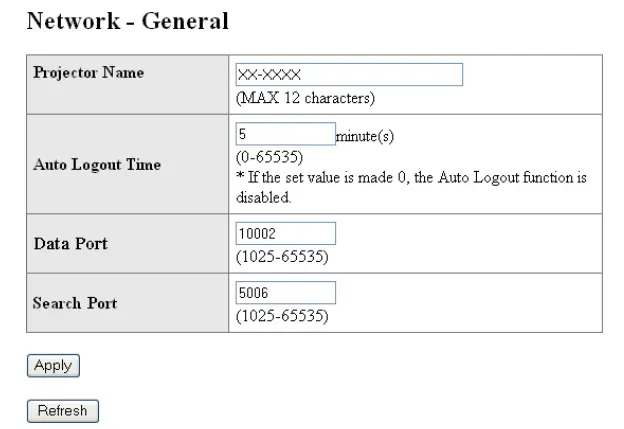Click the (0-65535) range hint
Image resolution: width=624 pixels, height=429 pixels.
coord(269,158)
